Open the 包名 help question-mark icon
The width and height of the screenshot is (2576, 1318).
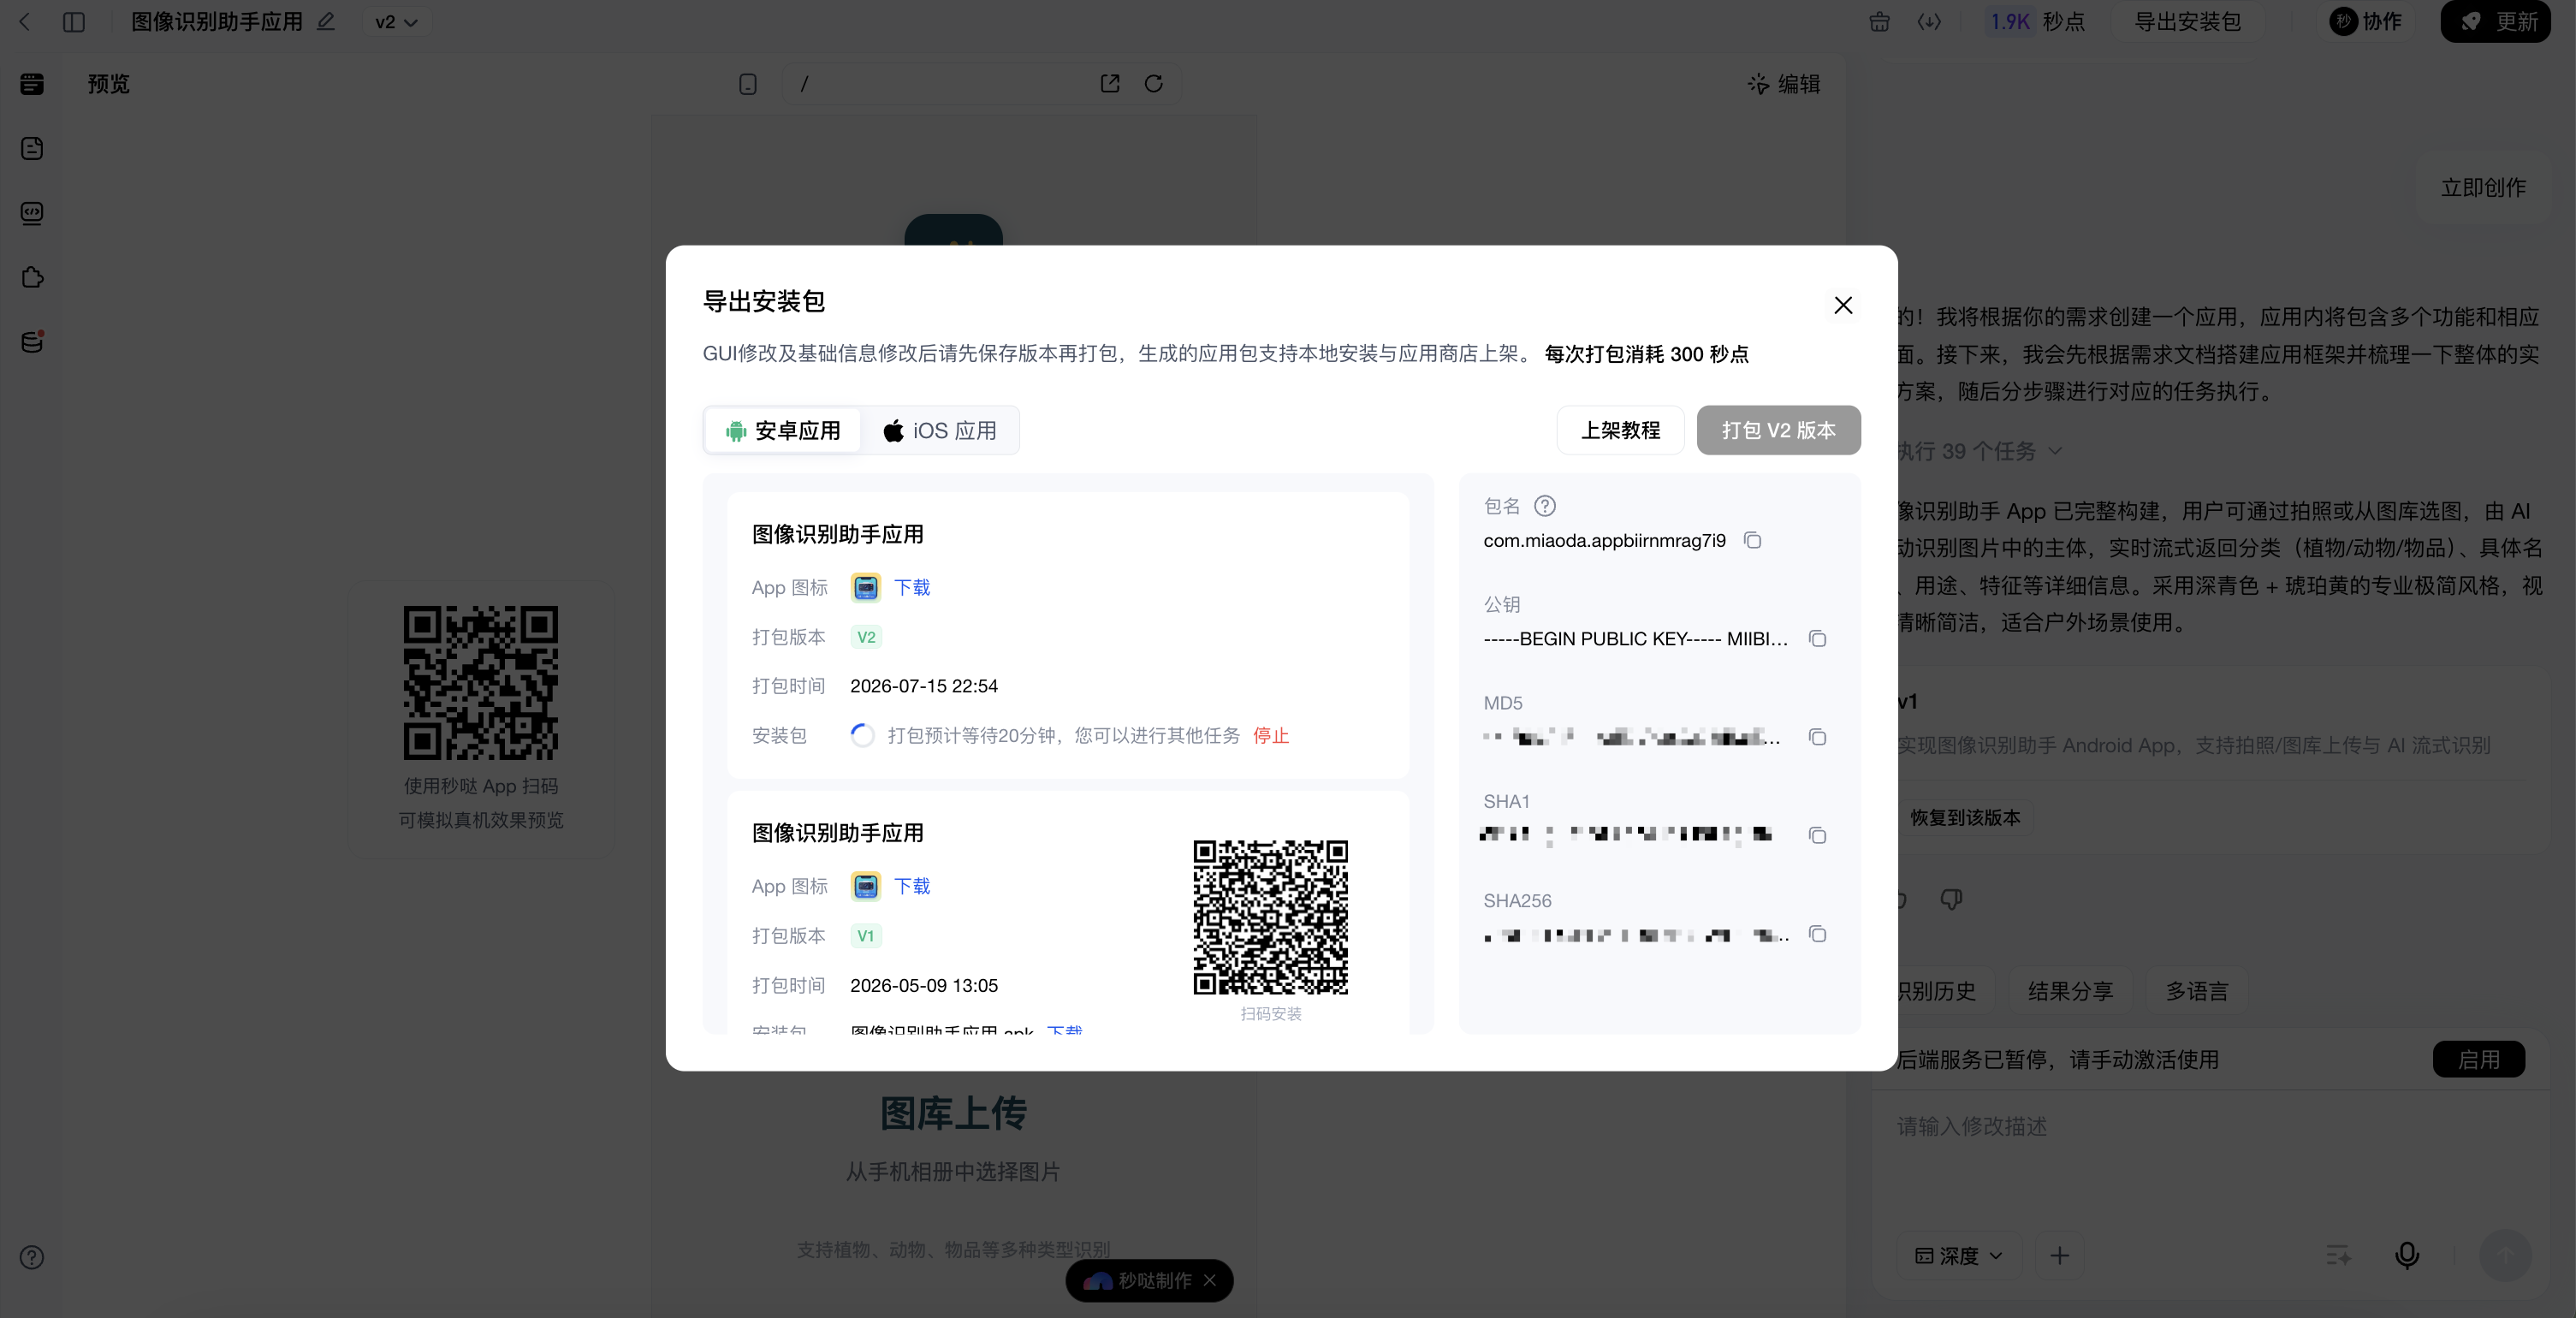pyautogui.click(x=1545, y=506)
